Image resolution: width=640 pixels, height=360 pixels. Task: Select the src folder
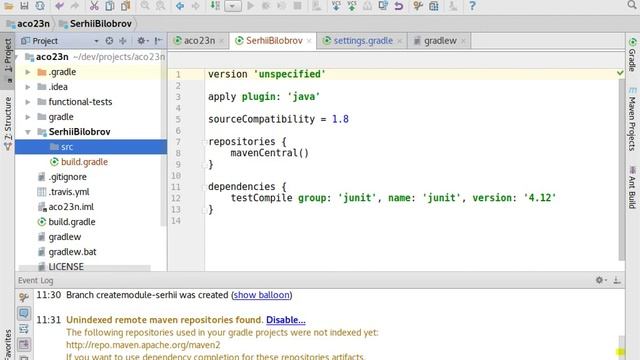[x=91, y=147]
